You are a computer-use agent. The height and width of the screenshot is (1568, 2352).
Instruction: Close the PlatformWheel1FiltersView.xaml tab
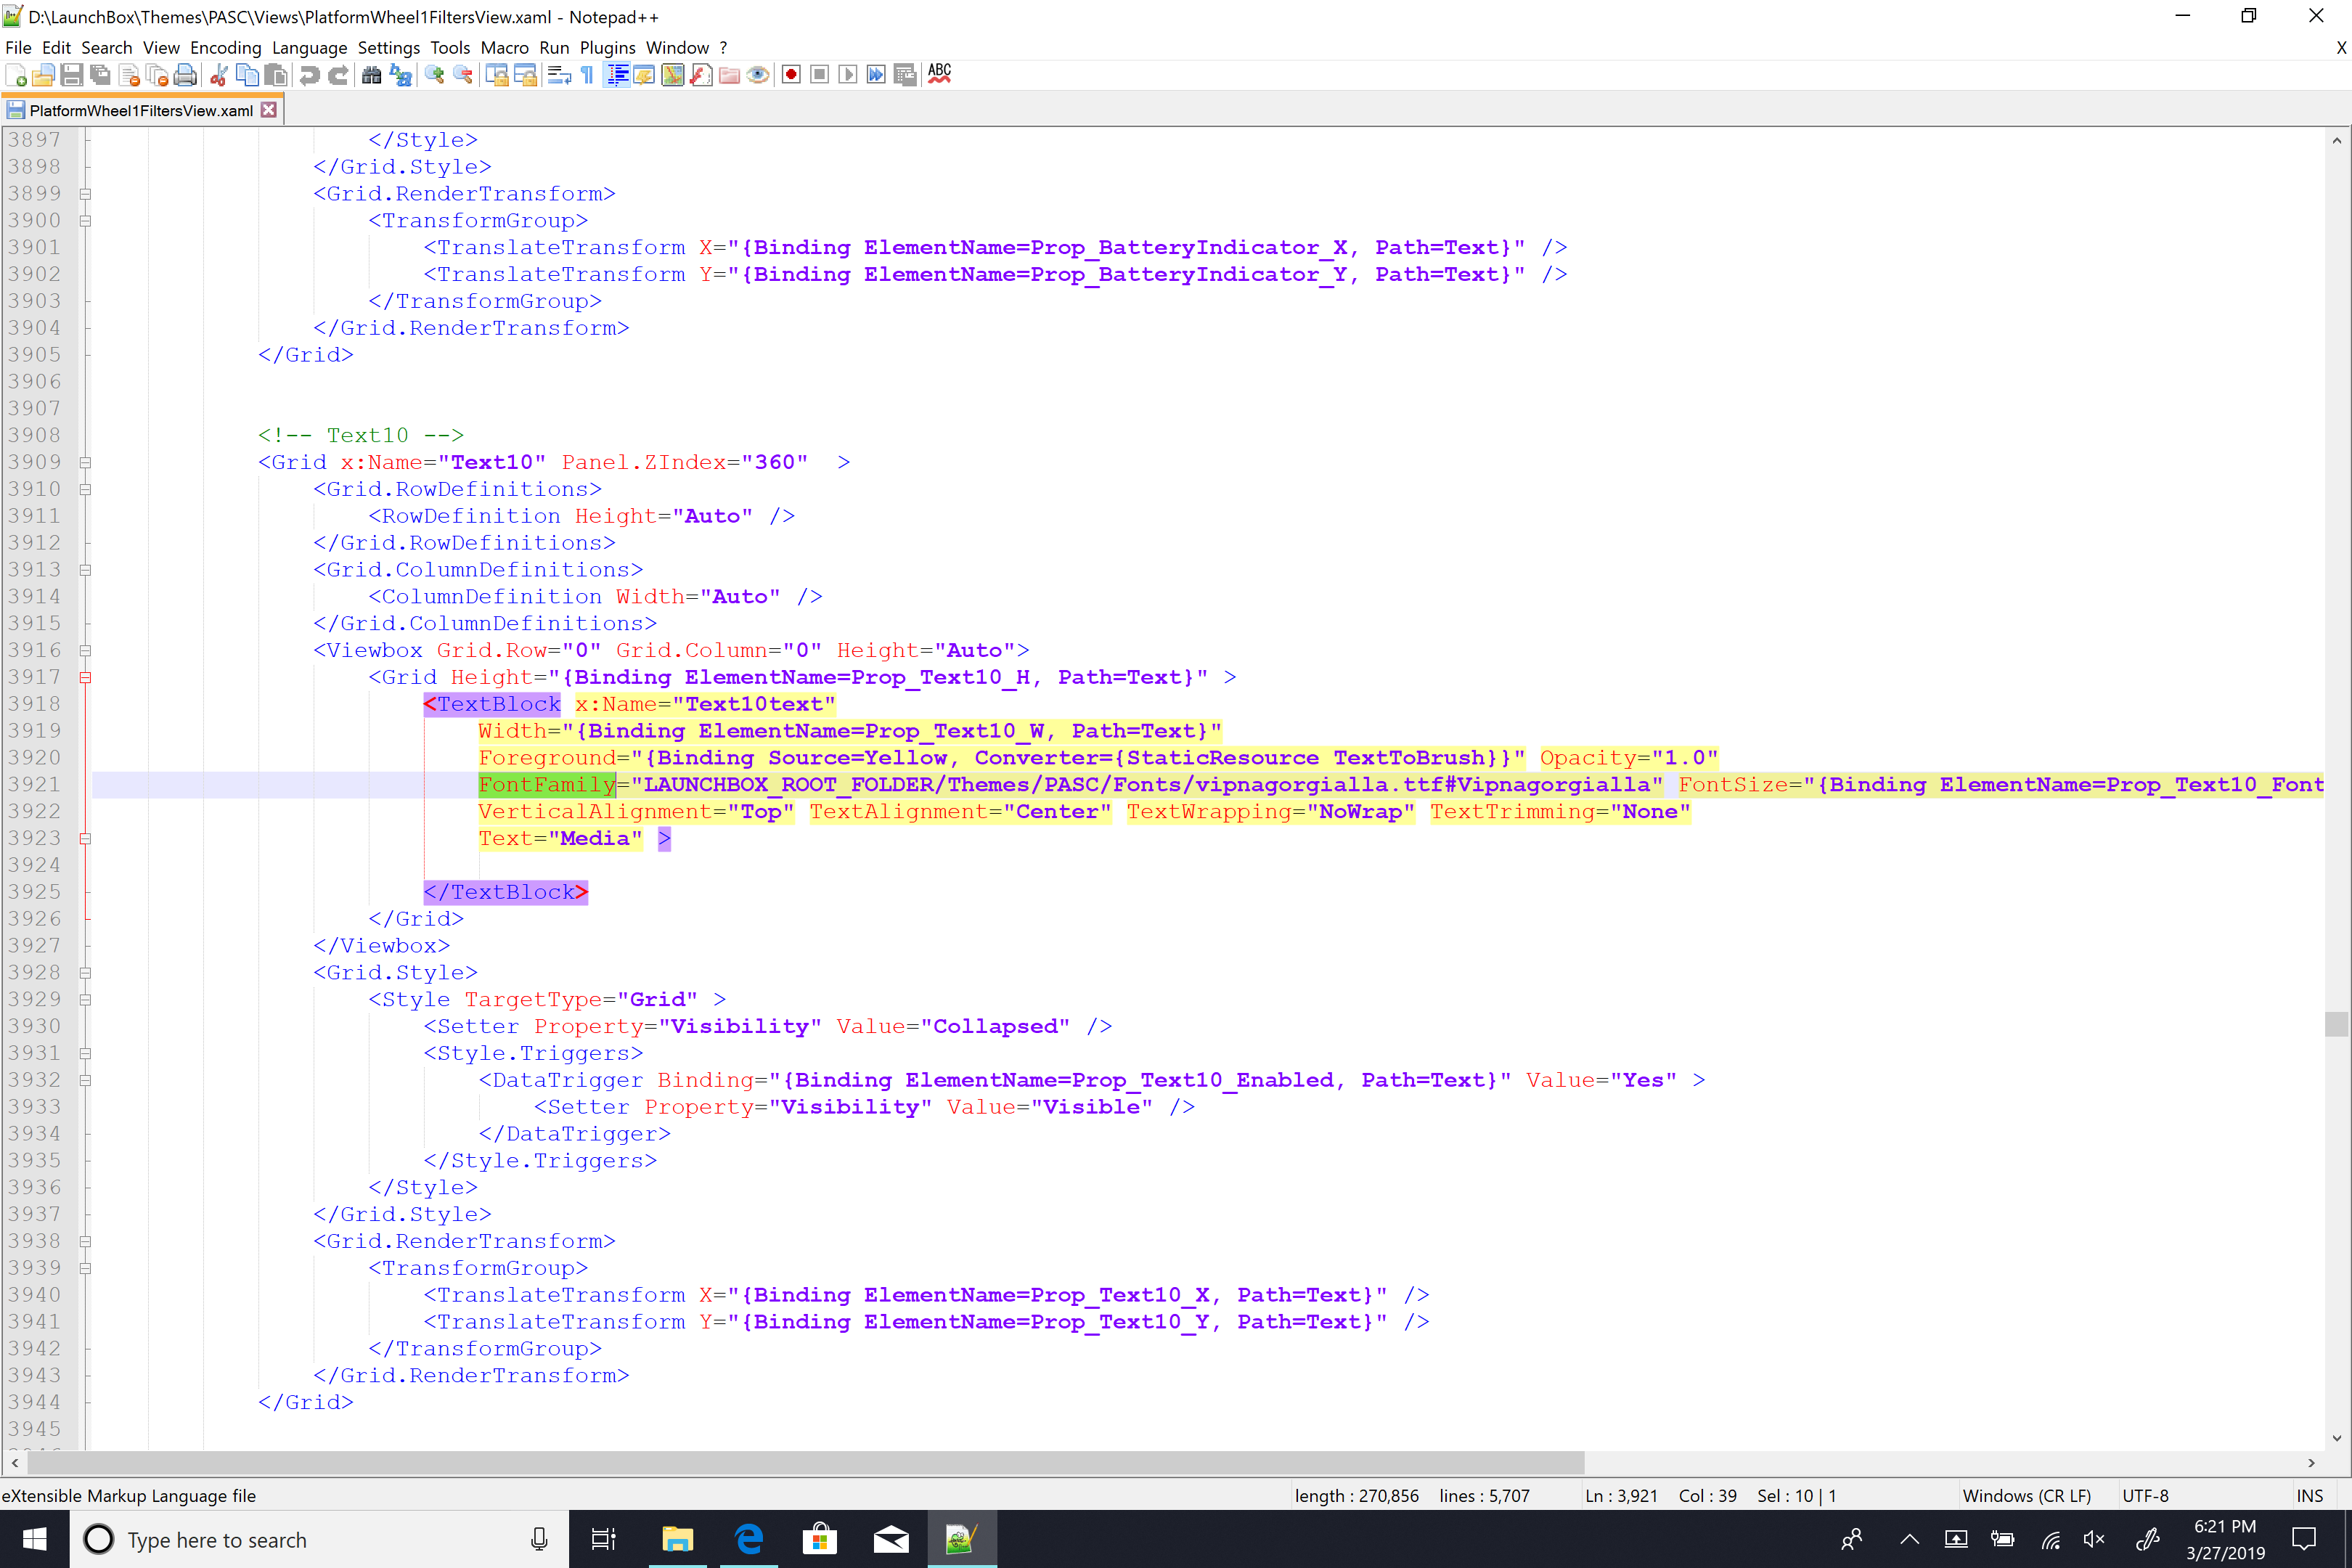tap(268, 110)
